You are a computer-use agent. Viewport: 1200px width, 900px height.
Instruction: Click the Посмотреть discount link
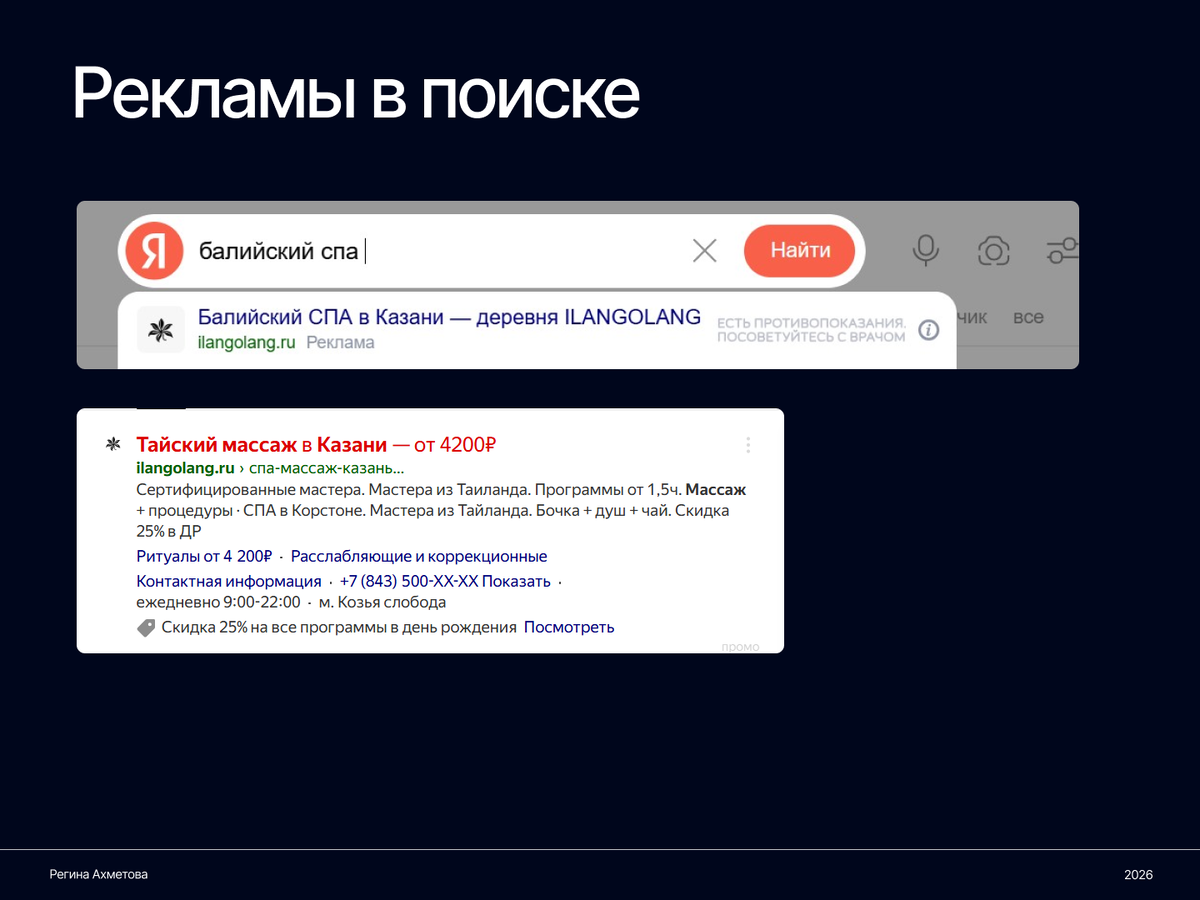tap(569, 627)
